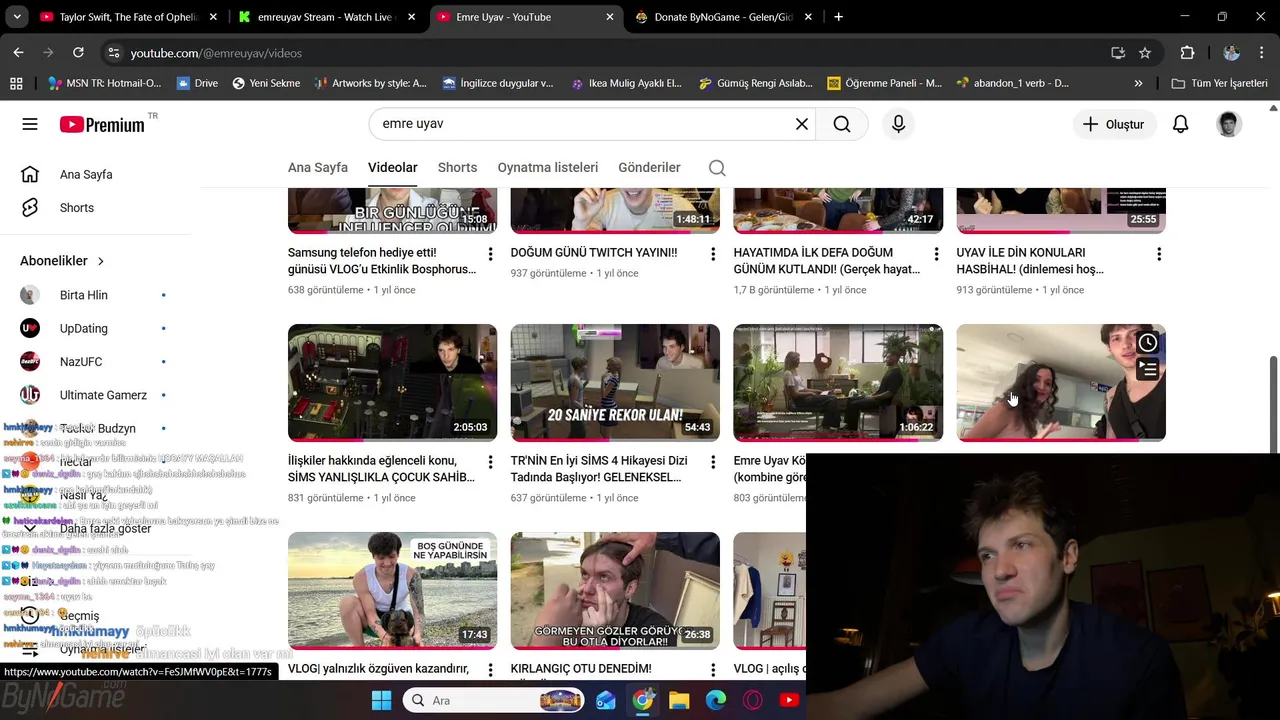Click the magnifier search button
Screen dimensions: 1280x720
[842, 124]
